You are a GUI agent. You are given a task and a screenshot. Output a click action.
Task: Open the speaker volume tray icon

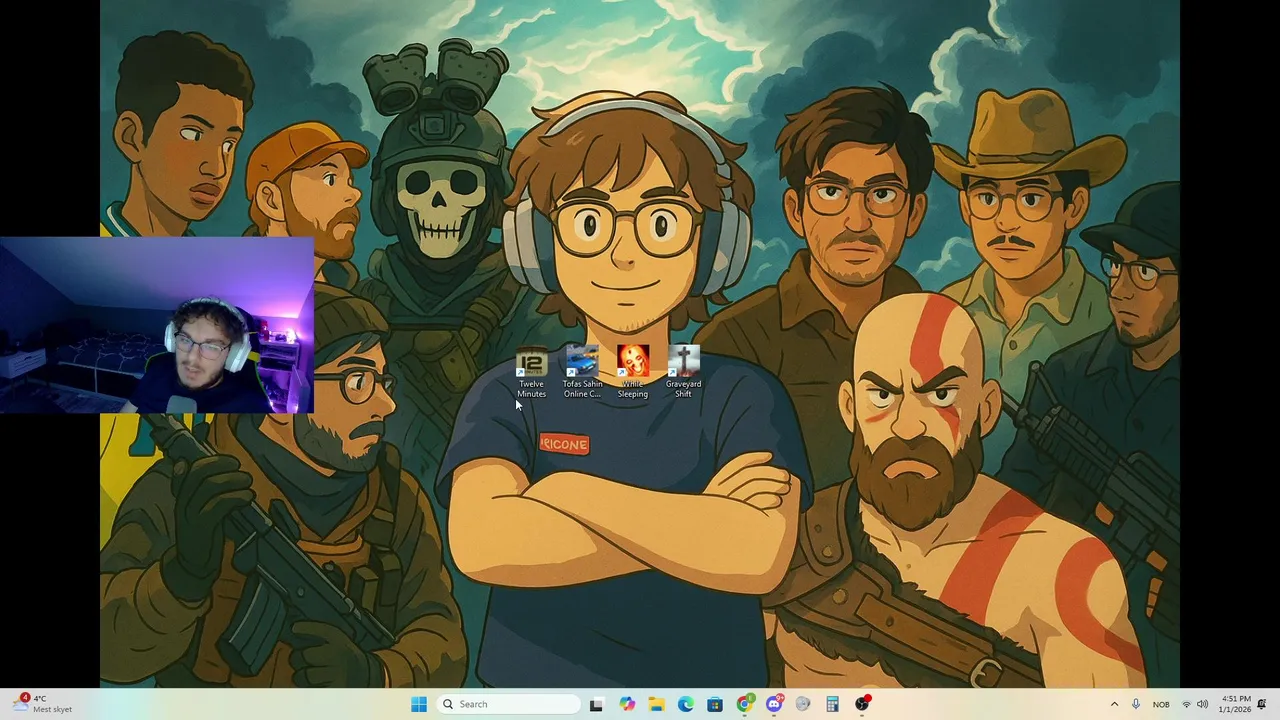[x=1202, y=704]
